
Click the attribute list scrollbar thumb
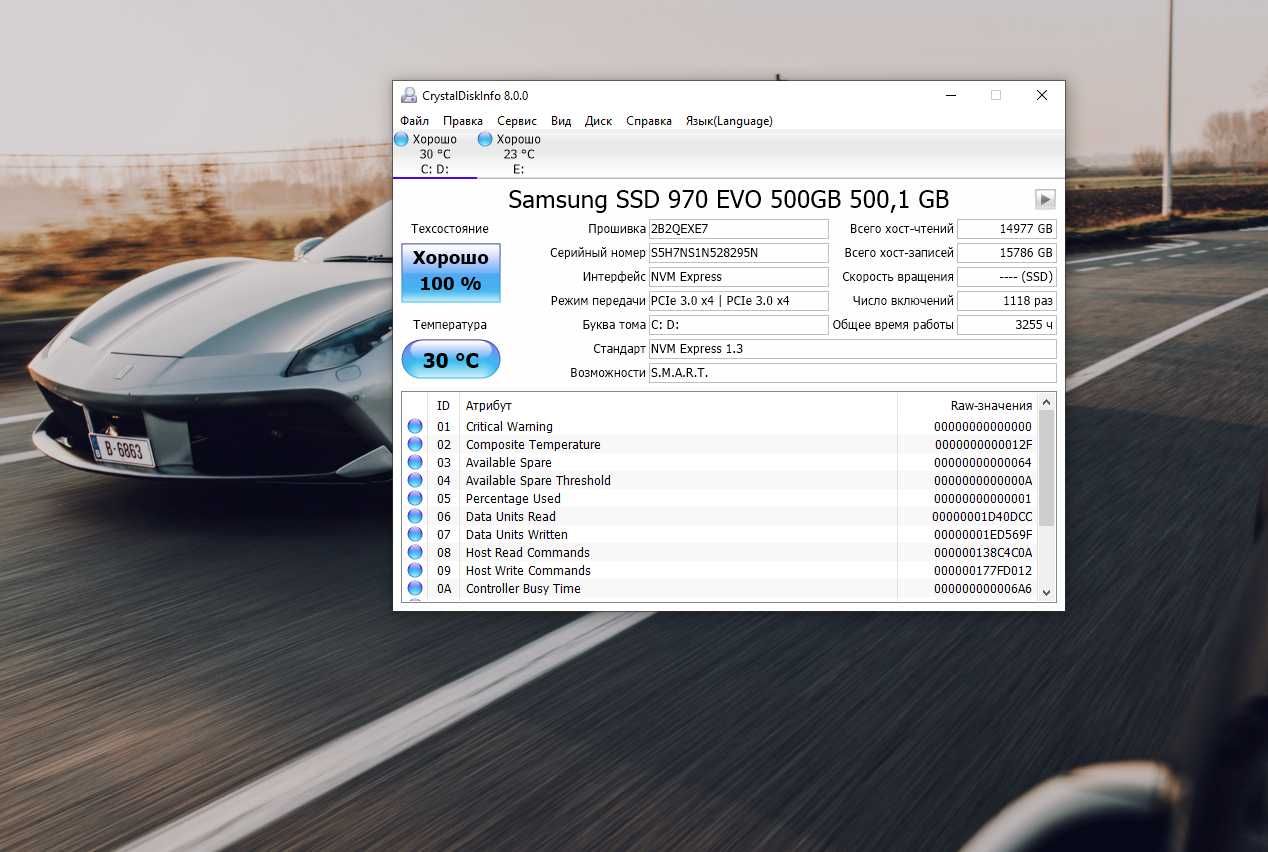(x=1047, y=468)
